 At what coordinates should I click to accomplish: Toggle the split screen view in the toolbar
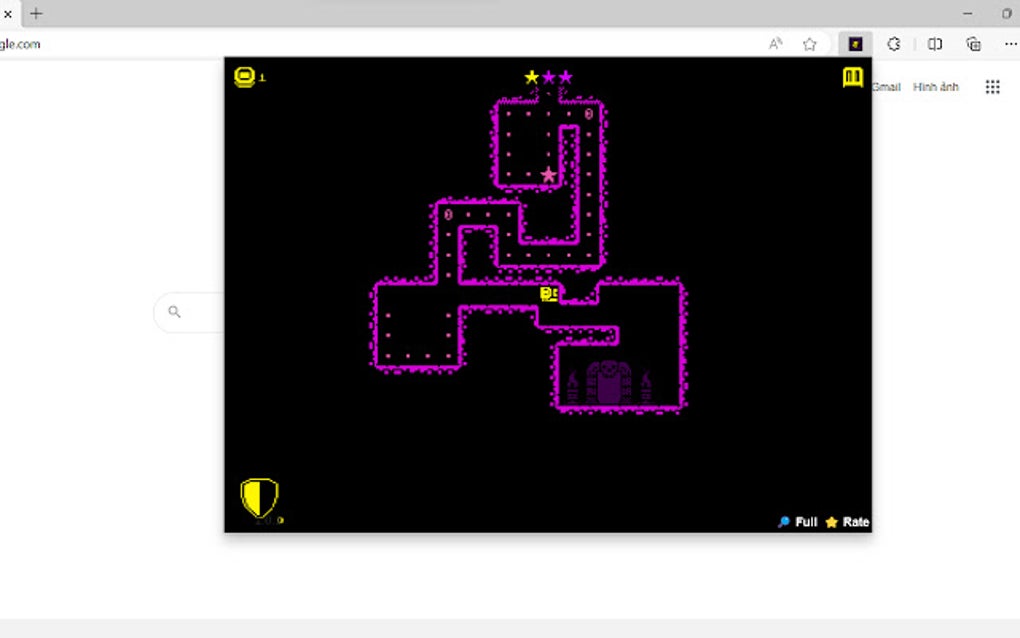(x=933, y=44)
